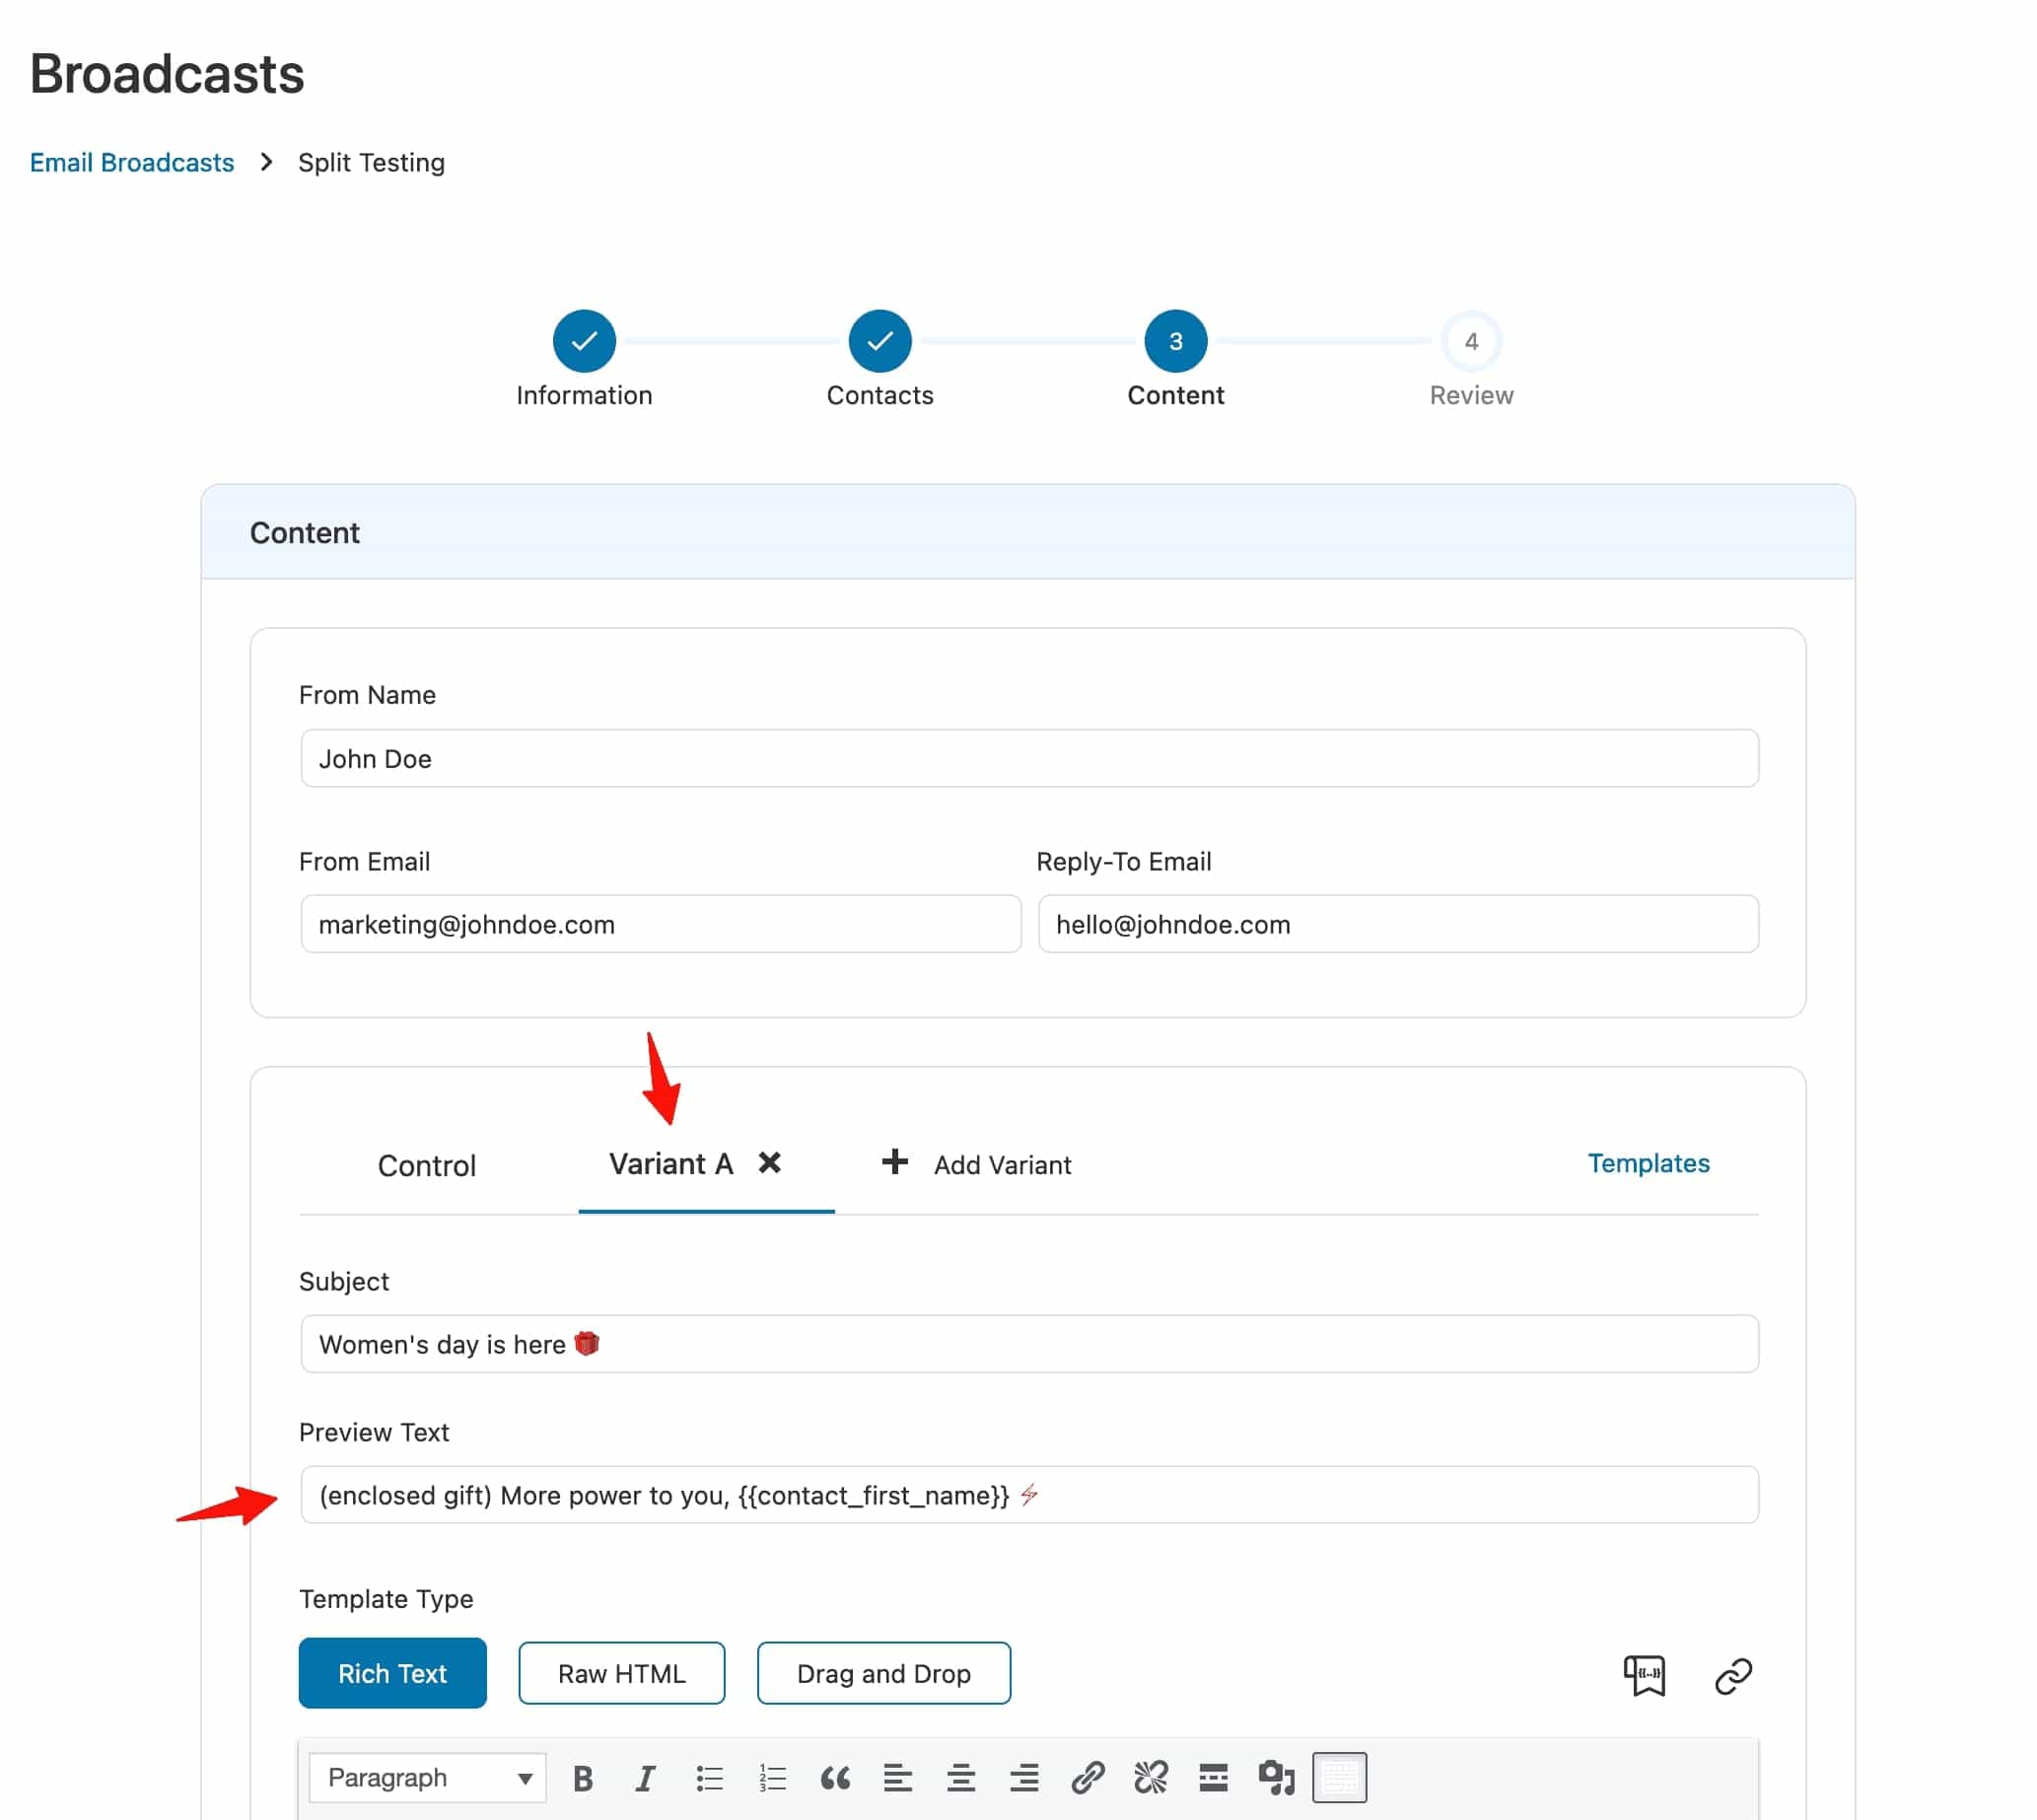The height and width of the screenshot is (1820, 2037).
Task: Click the Subject input field
Action: pyautogui.click(x=1027, y=1344)
